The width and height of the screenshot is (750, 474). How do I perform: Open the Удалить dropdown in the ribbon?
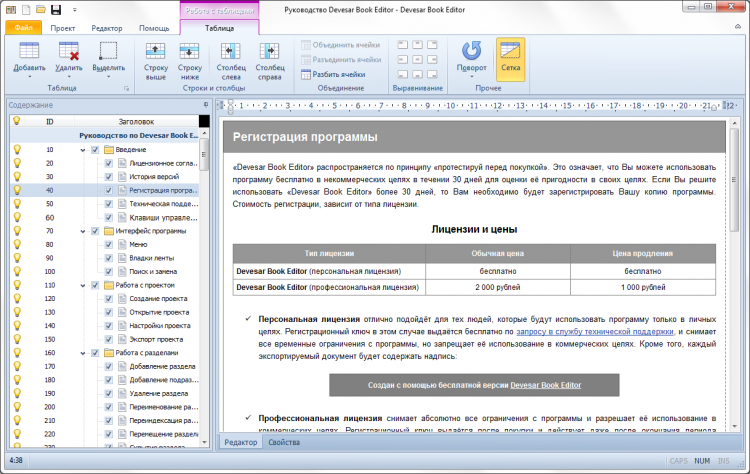coord(68,68)
